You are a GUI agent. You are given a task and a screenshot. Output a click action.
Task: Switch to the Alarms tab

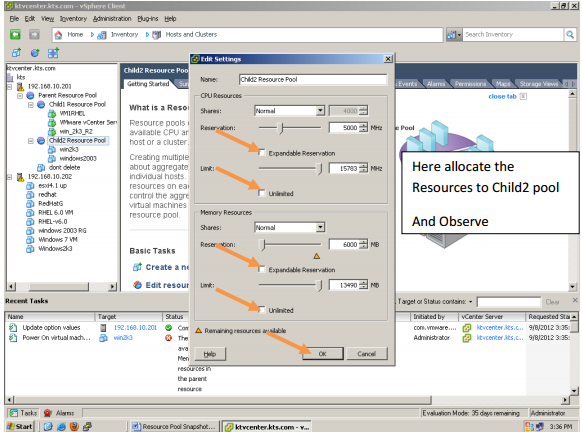coord(436,84)
